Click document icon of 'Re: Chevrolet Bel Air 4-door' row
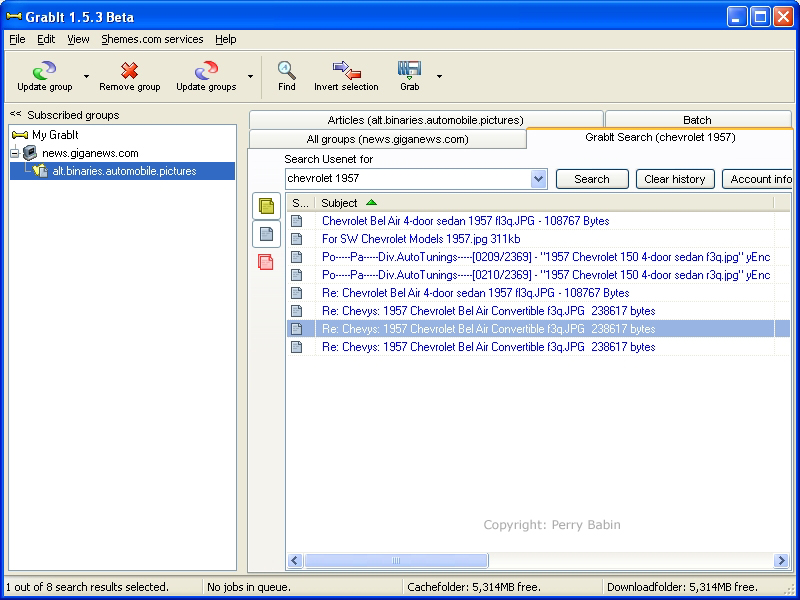The width and height of the screenshot is (800, 600). (x=296, y=293)
